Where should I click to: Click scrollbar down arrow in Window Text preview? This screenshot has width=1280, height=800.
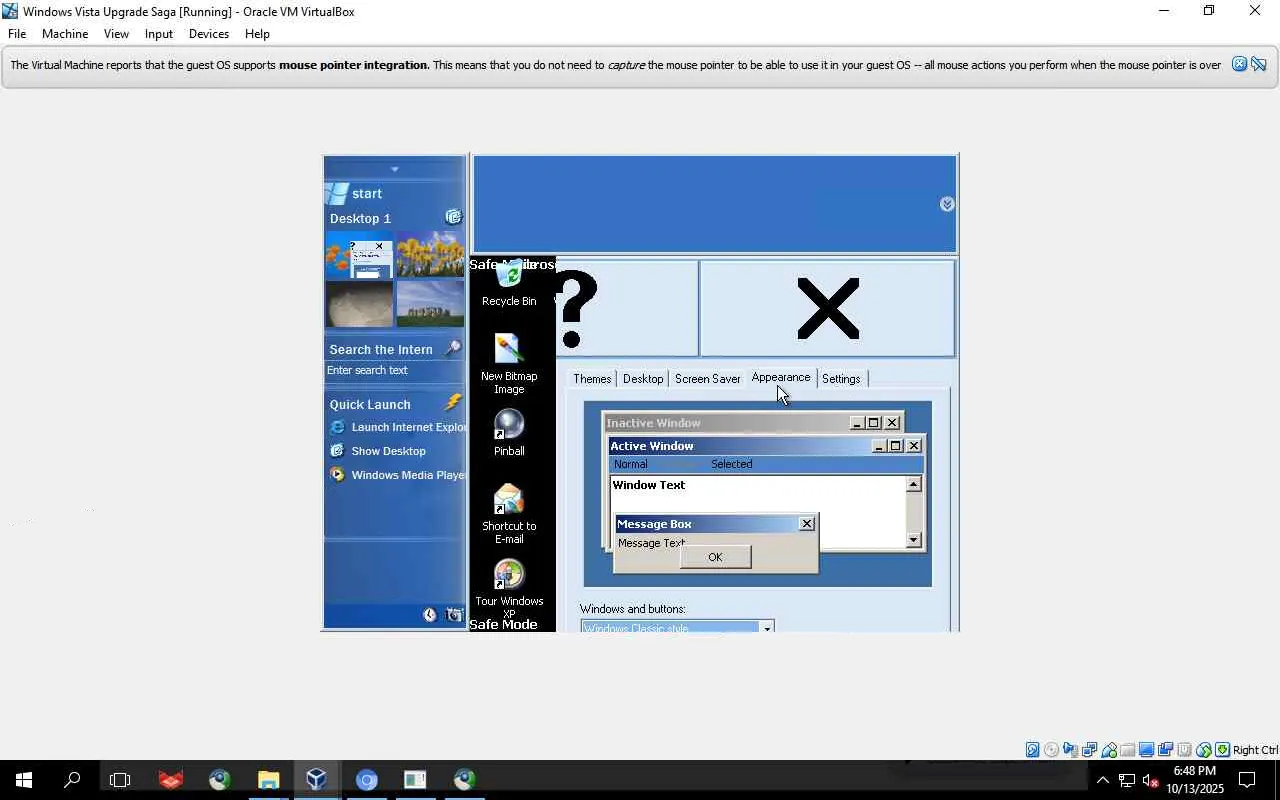pyautogui.click(x=913, y=540)
